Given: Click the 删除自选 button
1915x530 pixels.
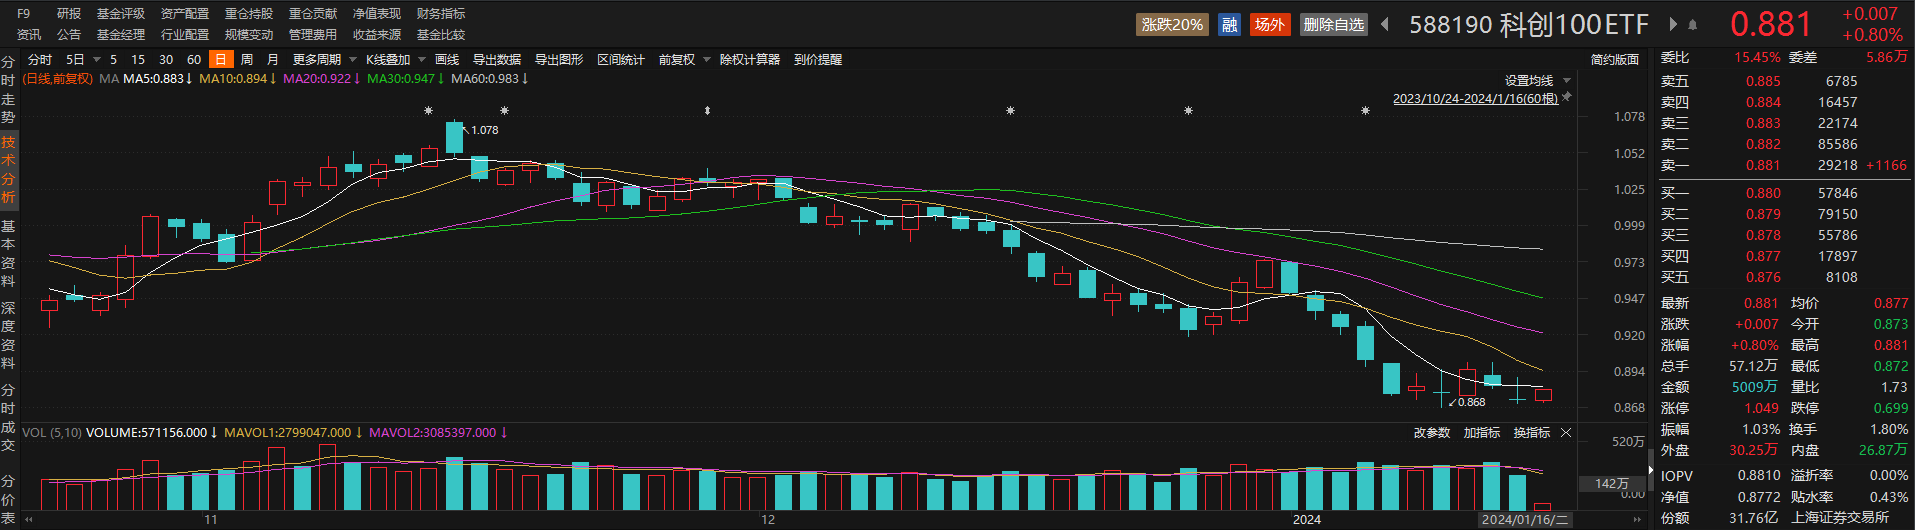Looking at the screenshot, I should [x=1333, y=24].
